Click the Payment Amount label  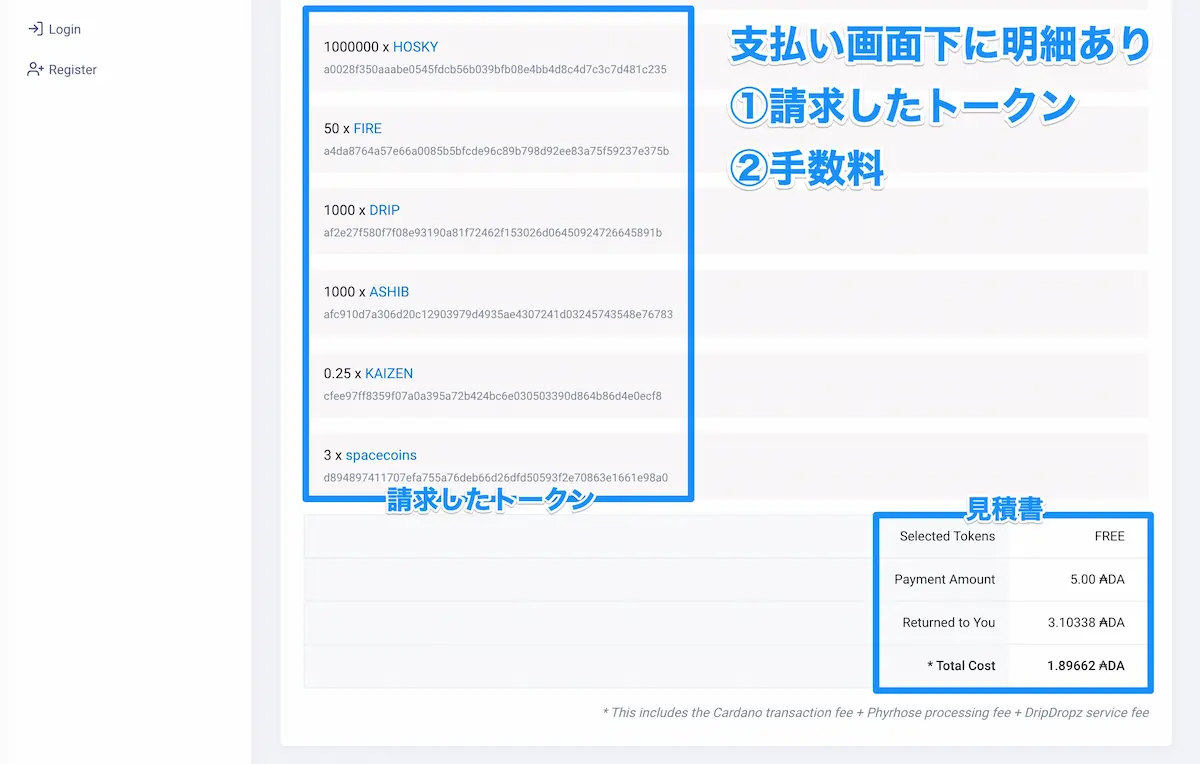pos(945,579)
